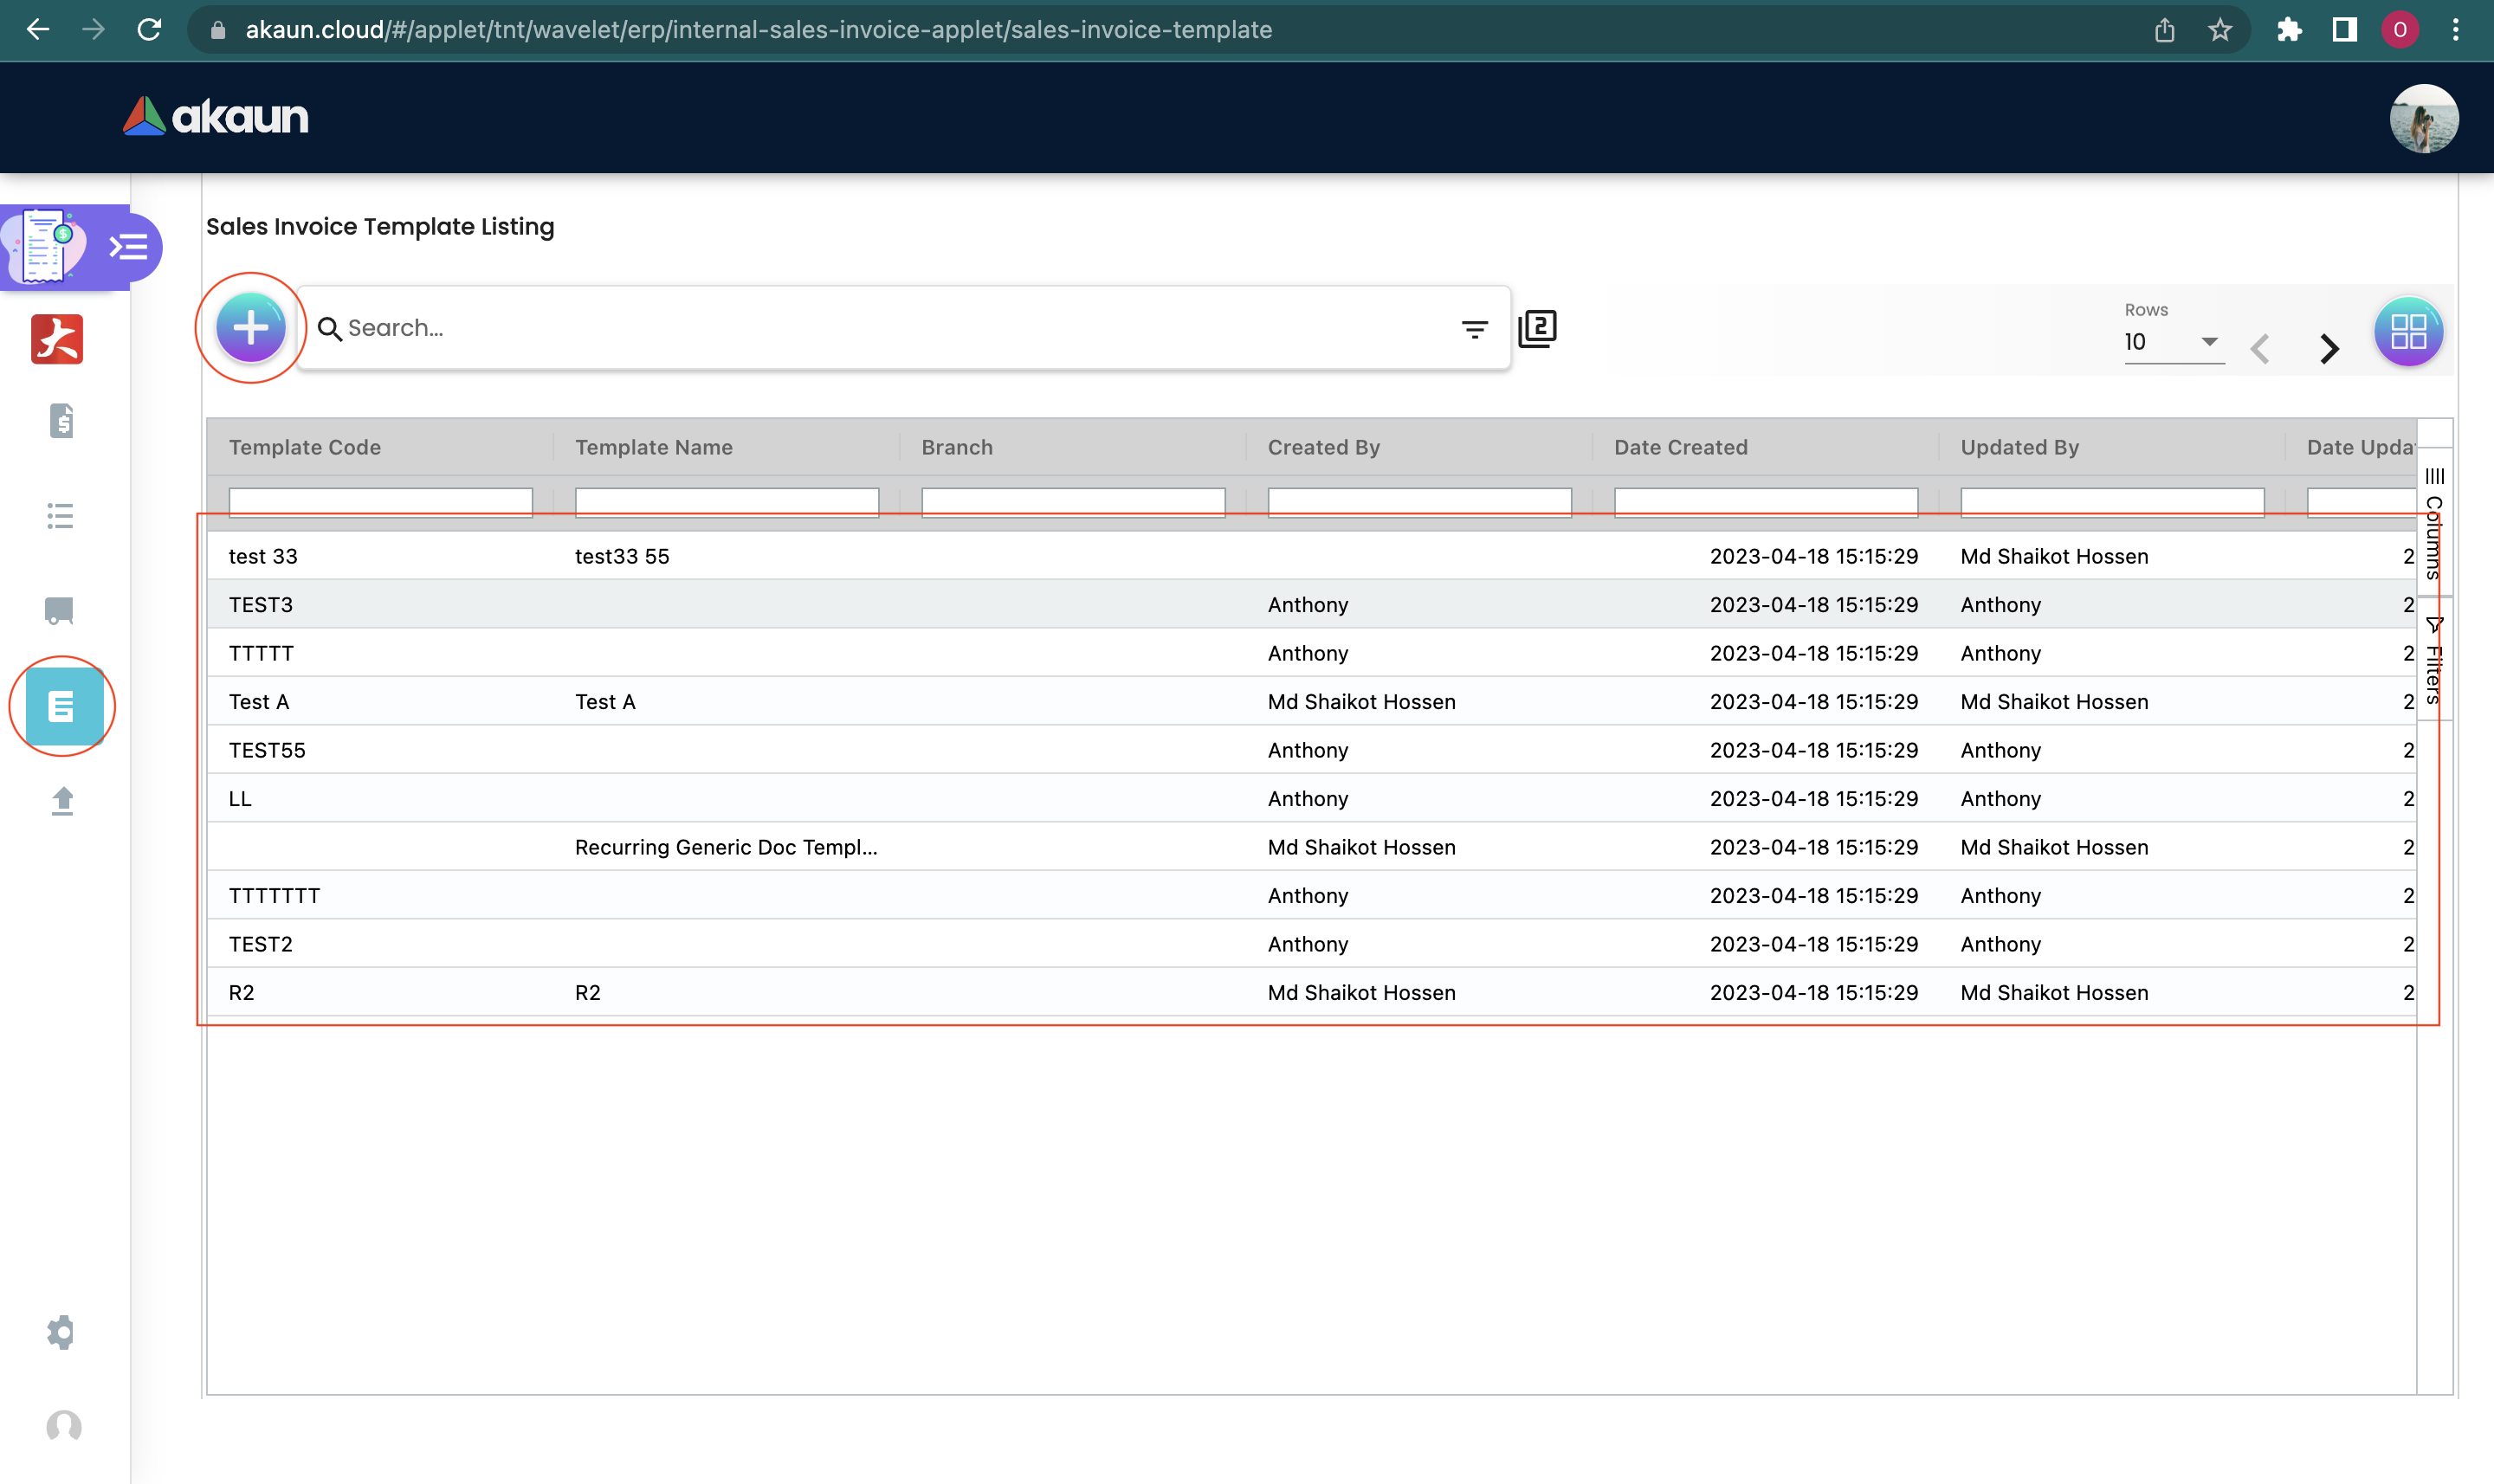Viewport: 2494px width, 1484px height.
Task: Open the Columns side panel tab
Action: click(2434, 524)
